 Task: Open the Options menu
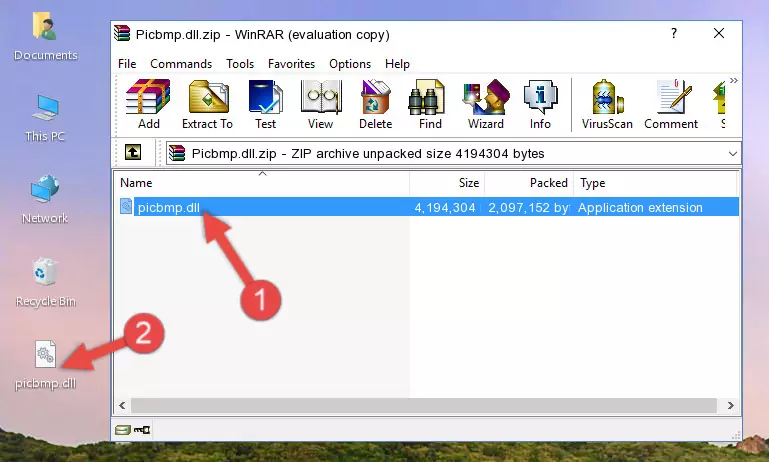(350, 64)
